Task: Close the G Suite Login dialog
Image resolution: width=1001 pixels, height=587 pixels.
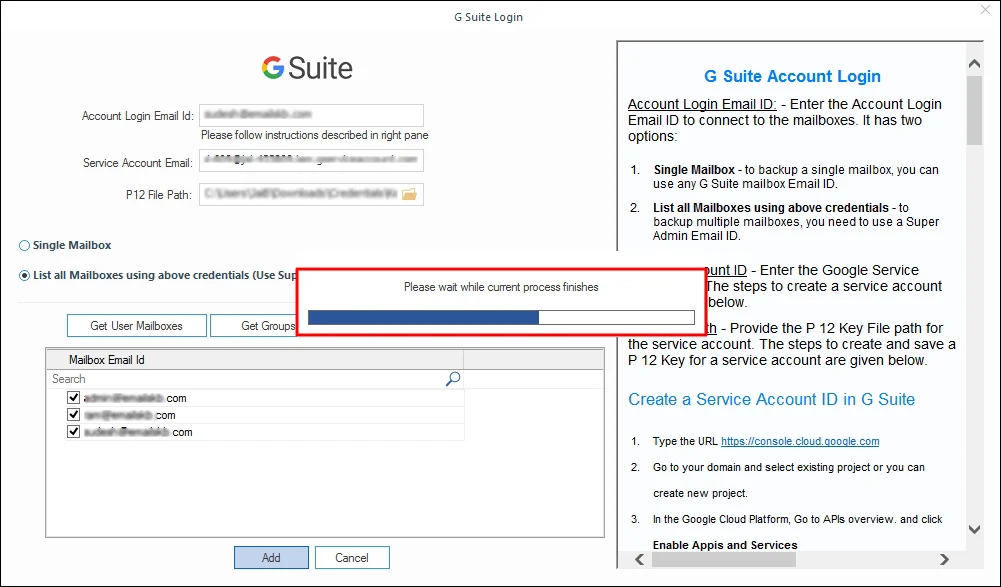Action: coord(986,10)
